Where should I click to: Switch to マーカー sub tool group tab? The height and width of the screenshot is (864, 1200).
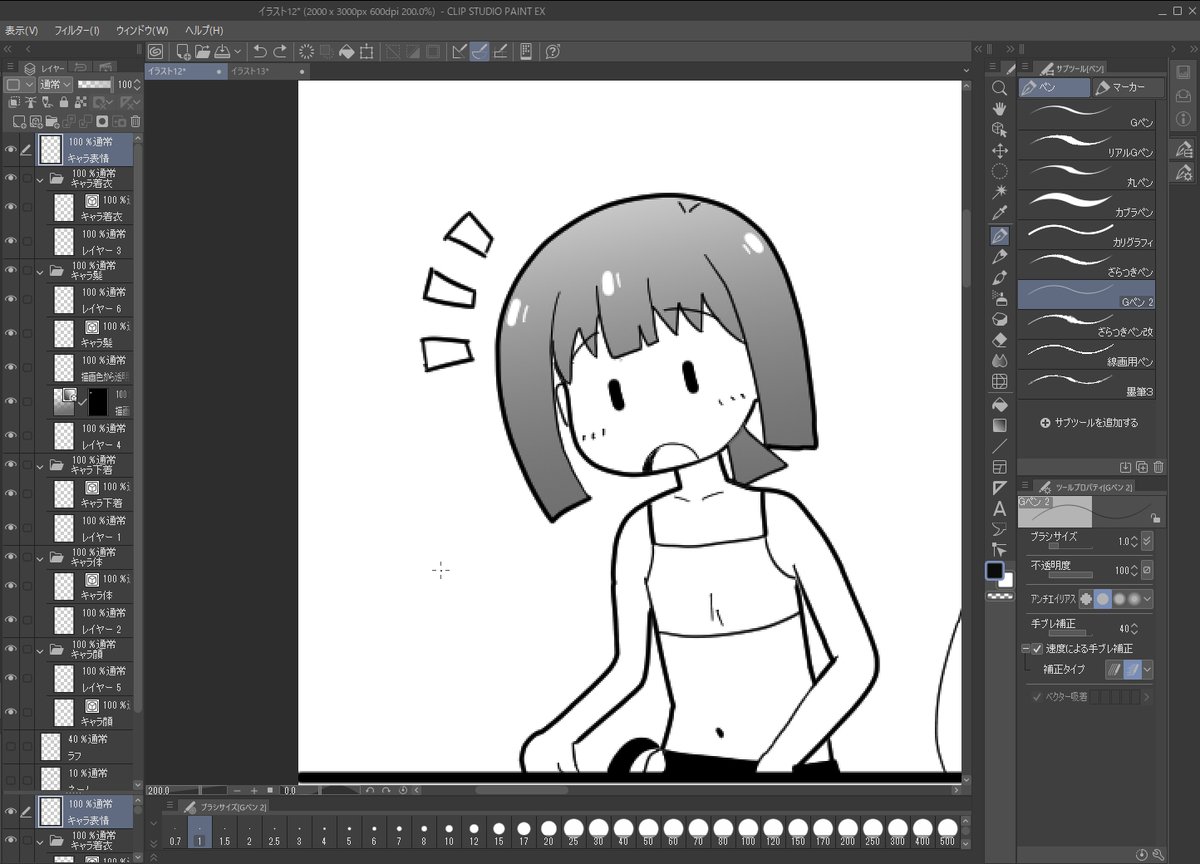click(x=1128, y=88)
